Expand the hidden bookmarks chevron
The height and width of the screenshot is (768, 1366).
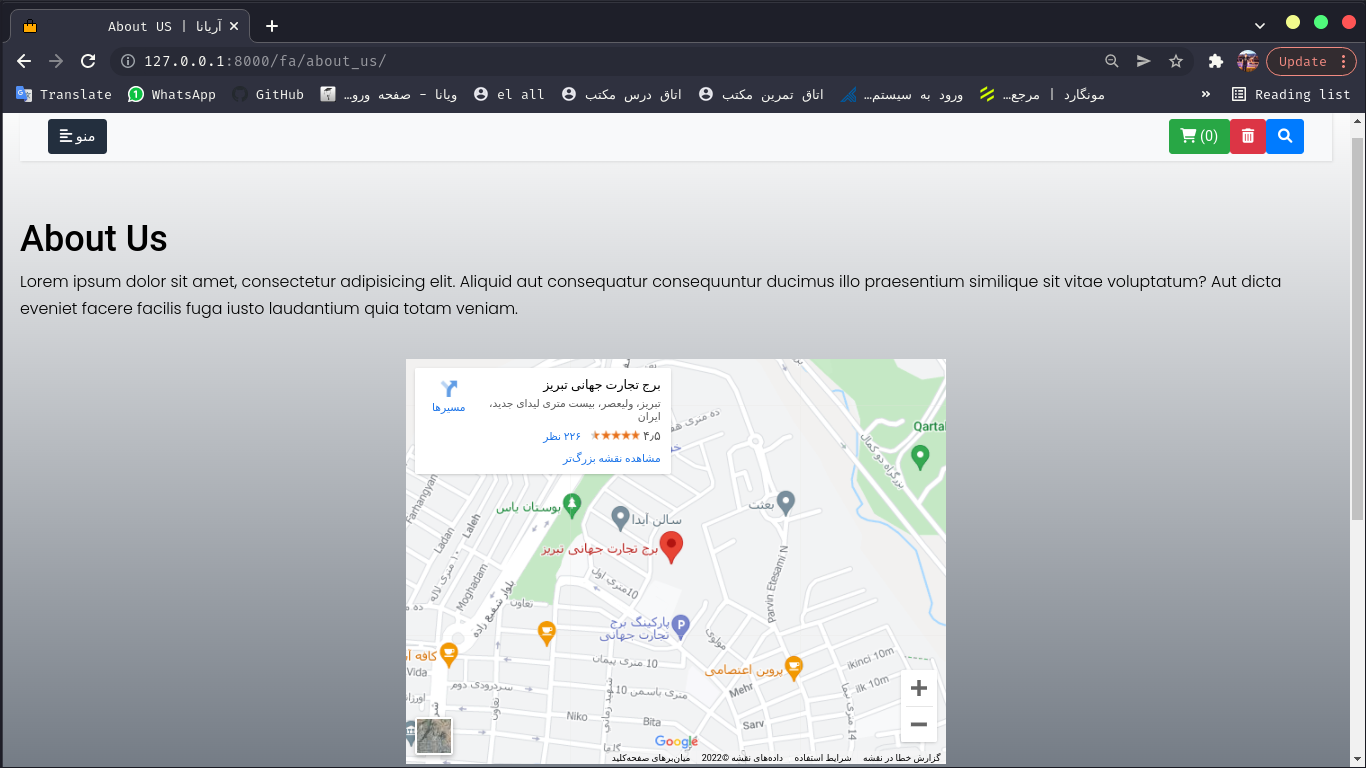1206,94
